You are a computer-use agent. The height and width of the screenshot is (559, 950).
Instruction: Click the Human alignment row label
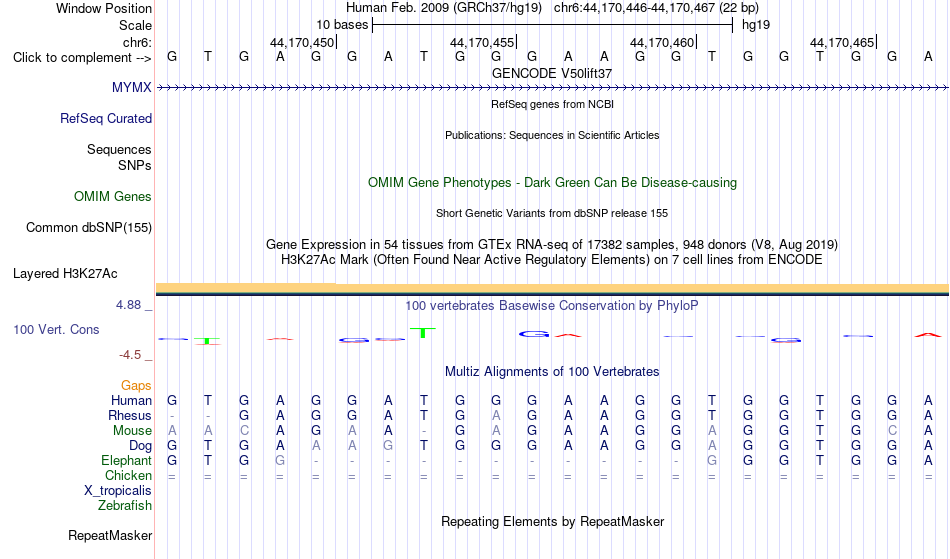[x=131, y=400]
